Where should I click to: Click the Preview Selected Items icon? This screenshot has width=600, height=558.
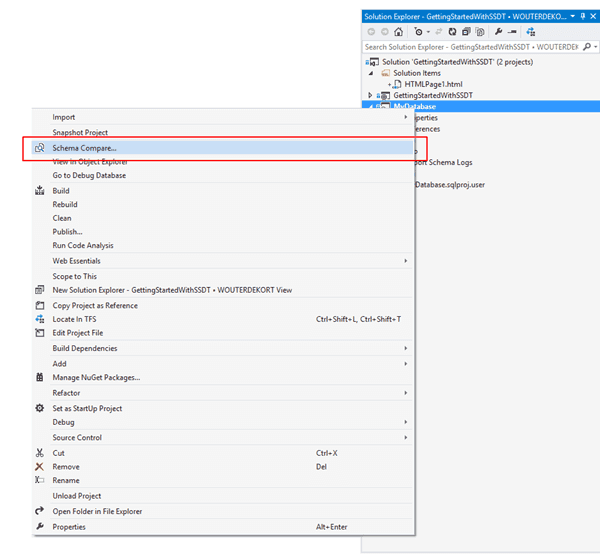(512, 32)
